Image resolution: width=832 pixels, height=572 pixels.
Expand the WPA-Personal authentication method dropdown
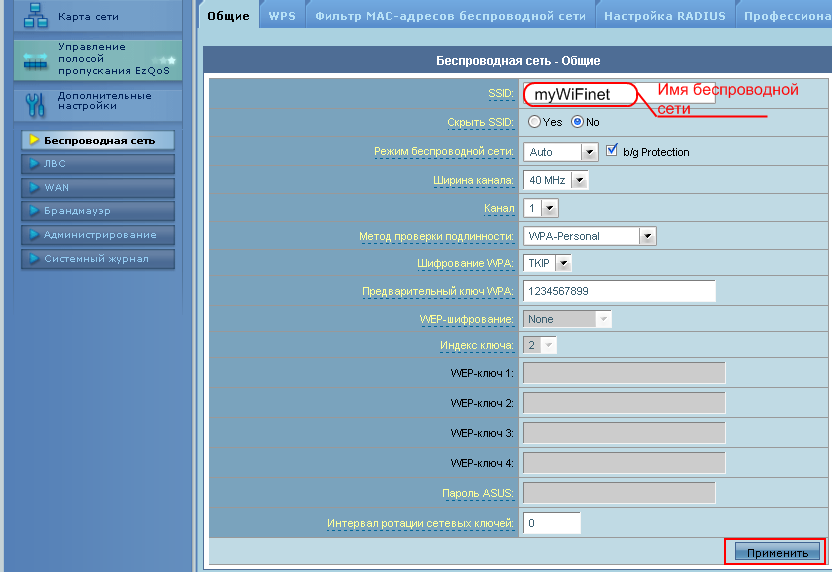pyautogui.click(x=590, y=236)
